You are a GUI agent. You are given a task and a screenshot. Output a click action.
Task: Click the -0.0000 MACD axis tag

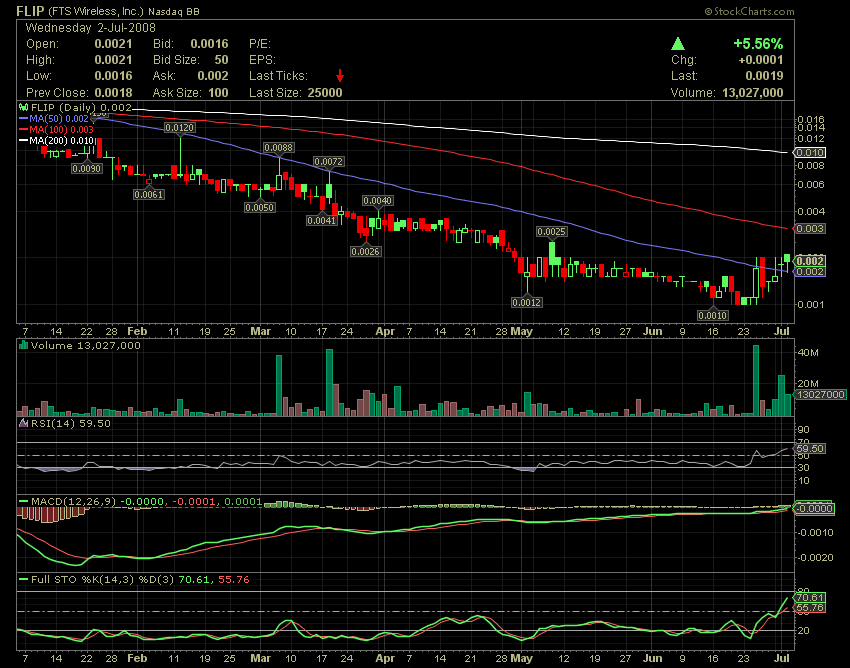click(814, 508)
